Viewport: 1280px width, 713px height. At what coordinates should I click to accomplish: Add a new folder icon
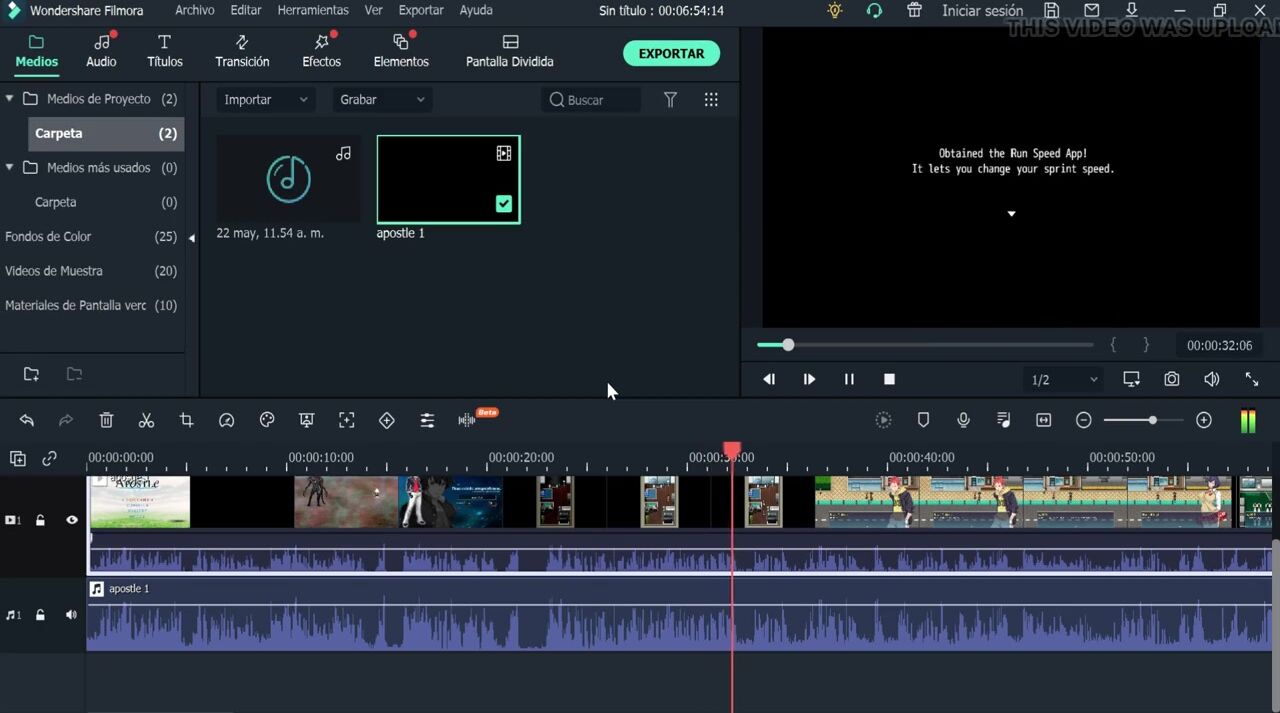coord(31,374)
